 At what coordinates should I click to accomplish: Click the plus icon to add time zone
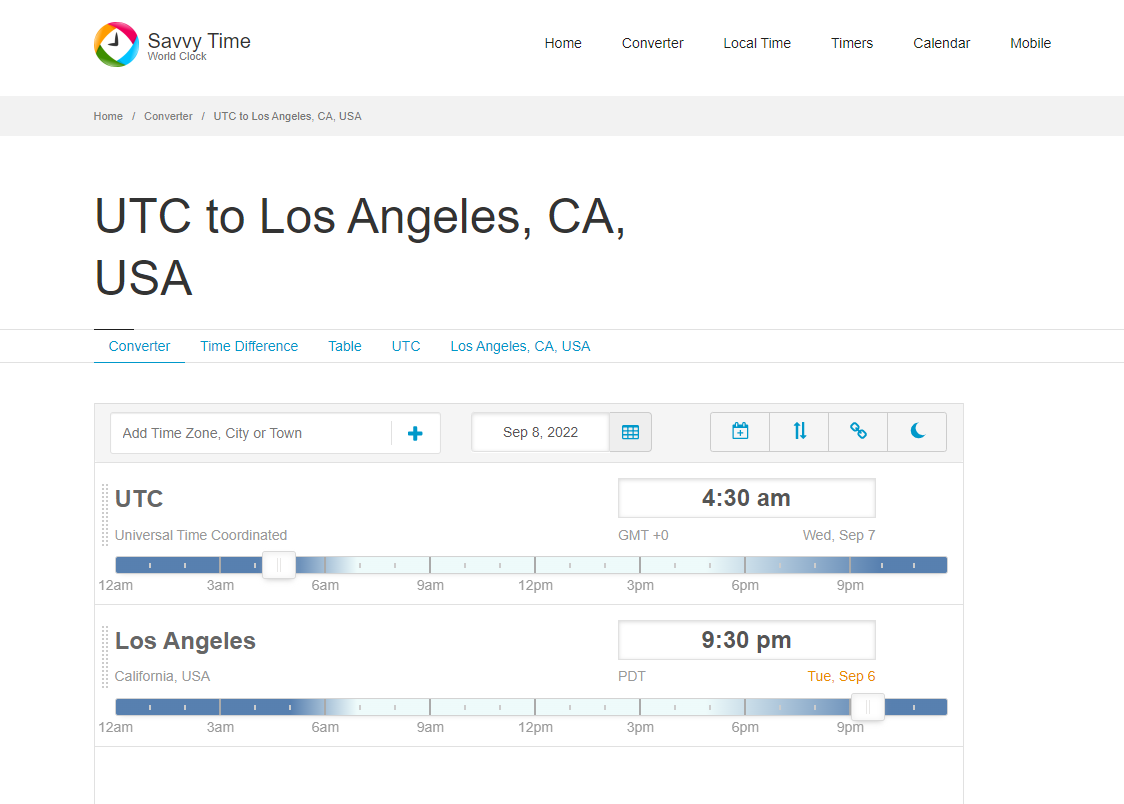pos(415,433)
